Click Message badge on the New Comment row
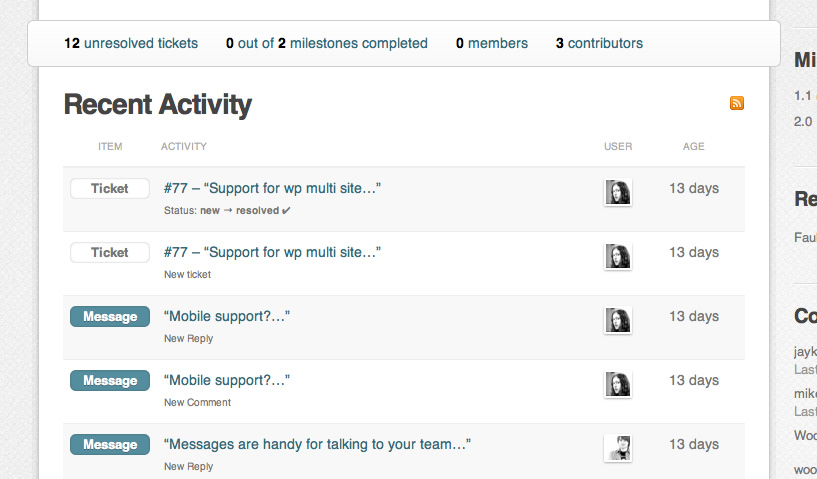This screenshot has height=479, width=817. (x=110, y=381)
